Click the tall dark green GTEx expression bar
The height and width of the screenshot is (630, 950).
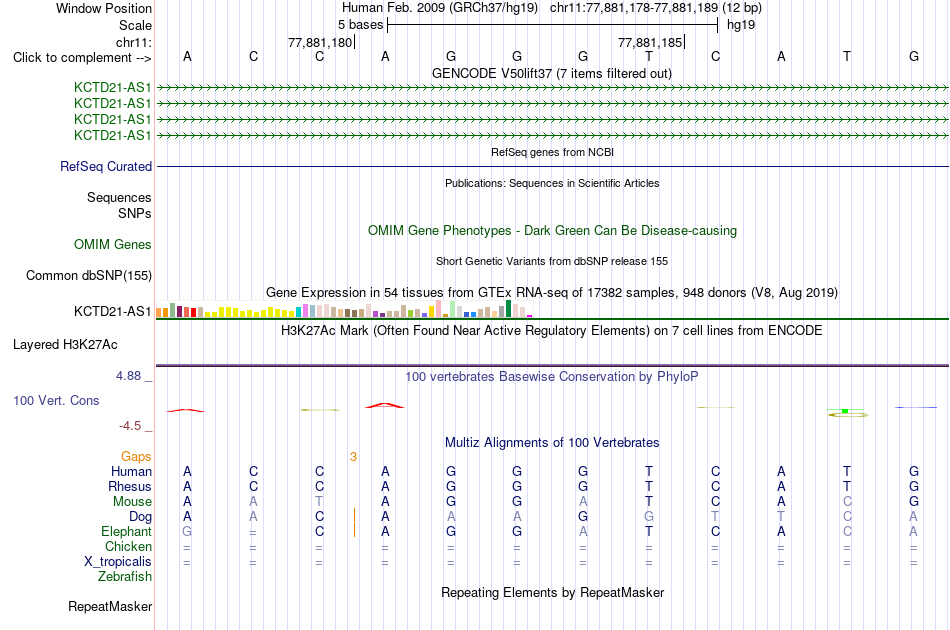(508, 308)
